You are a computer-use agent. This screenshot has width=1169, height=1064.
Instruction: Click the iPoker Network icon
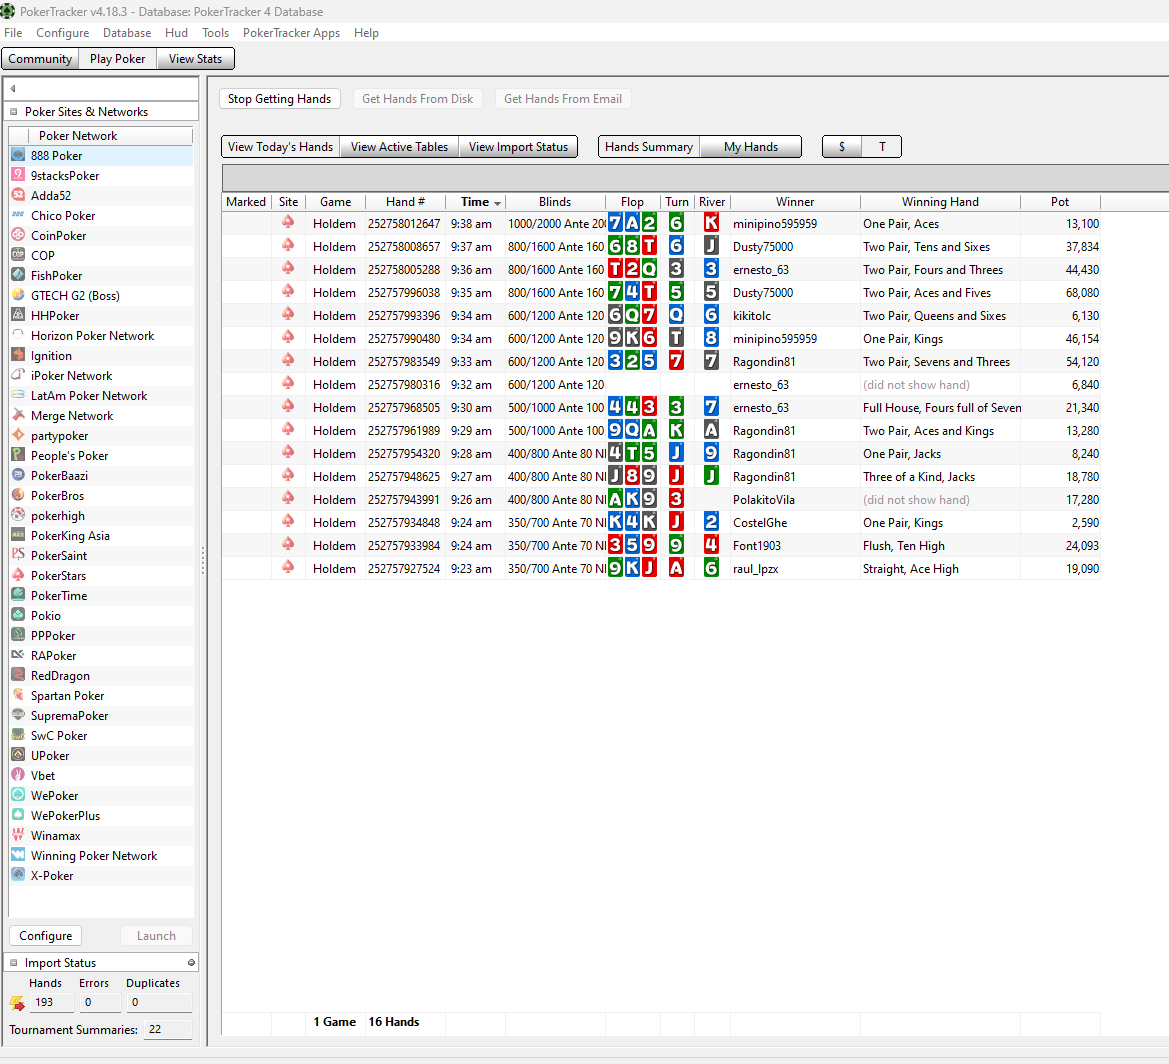pos(19,375)
